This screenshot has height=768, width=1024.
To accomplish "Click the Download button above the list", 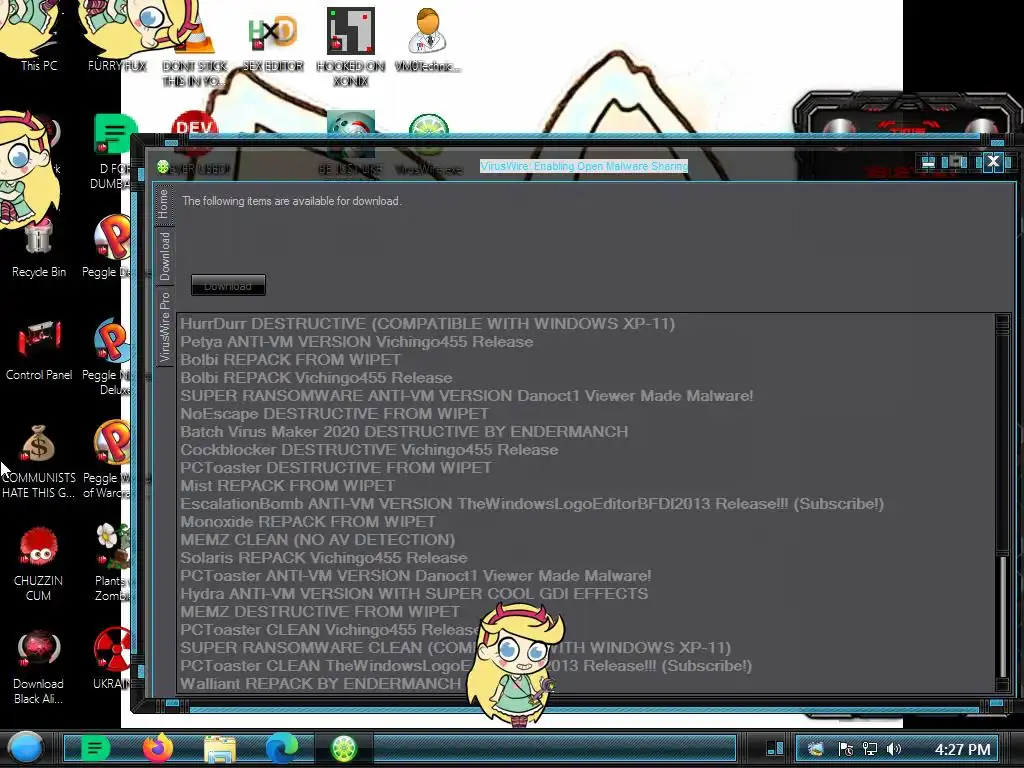I will pos(228,285).
